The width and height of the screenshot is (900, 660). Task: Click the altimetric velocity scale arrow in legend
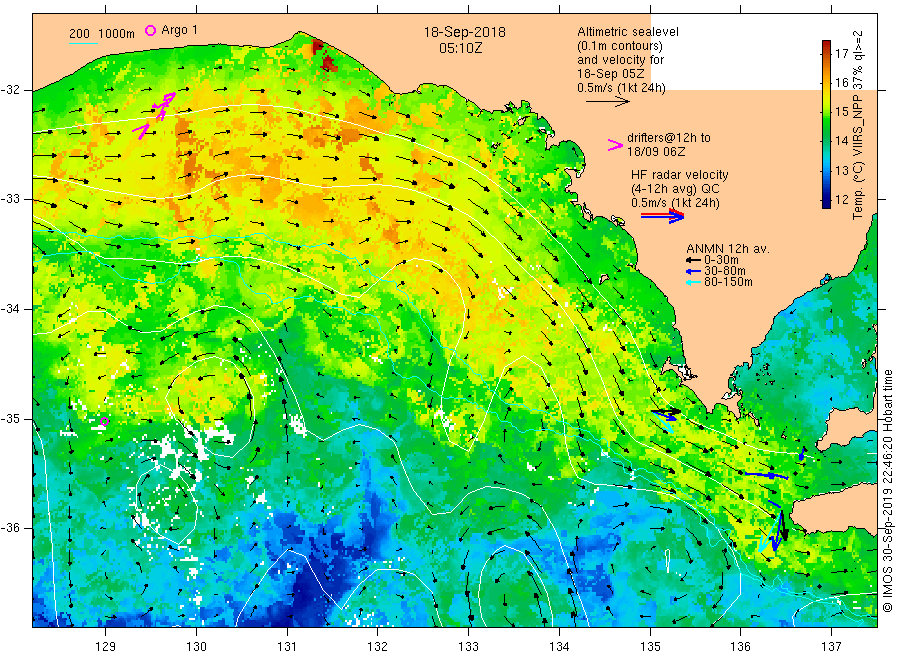coord(607,102)
